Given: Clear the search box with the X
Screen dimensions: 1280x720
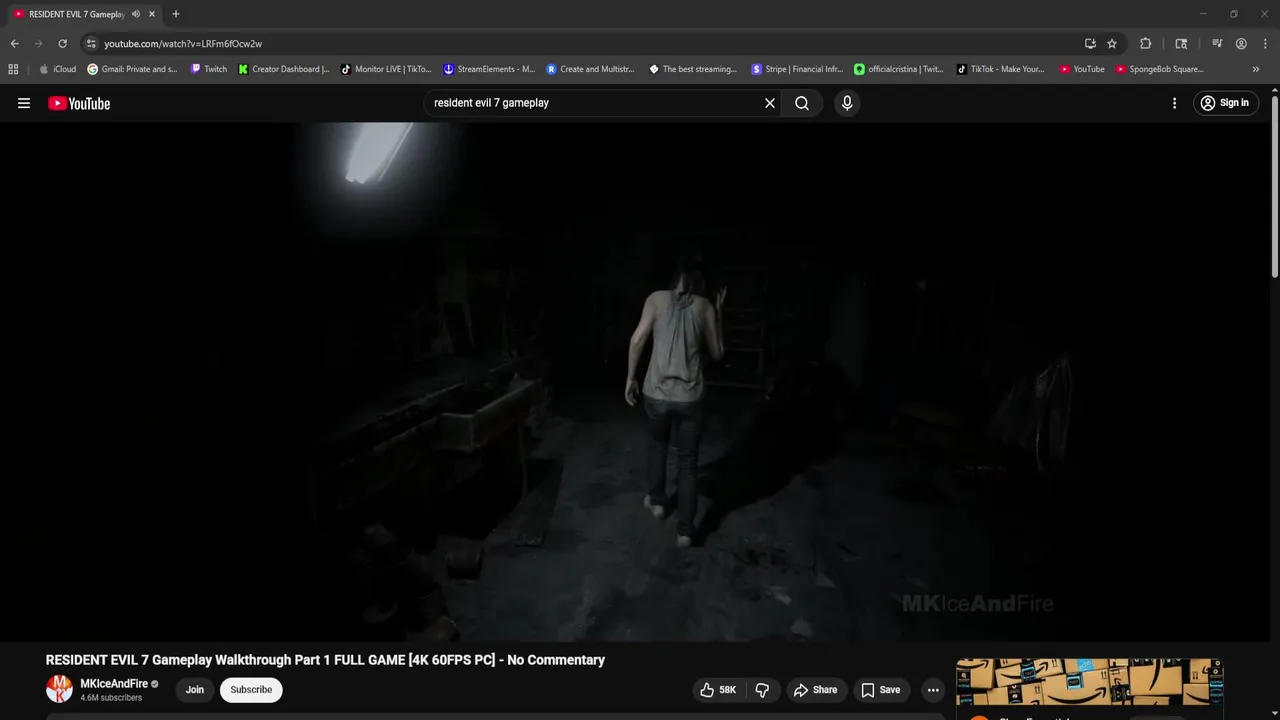Looking at the screenshot, I should [770, 103].
